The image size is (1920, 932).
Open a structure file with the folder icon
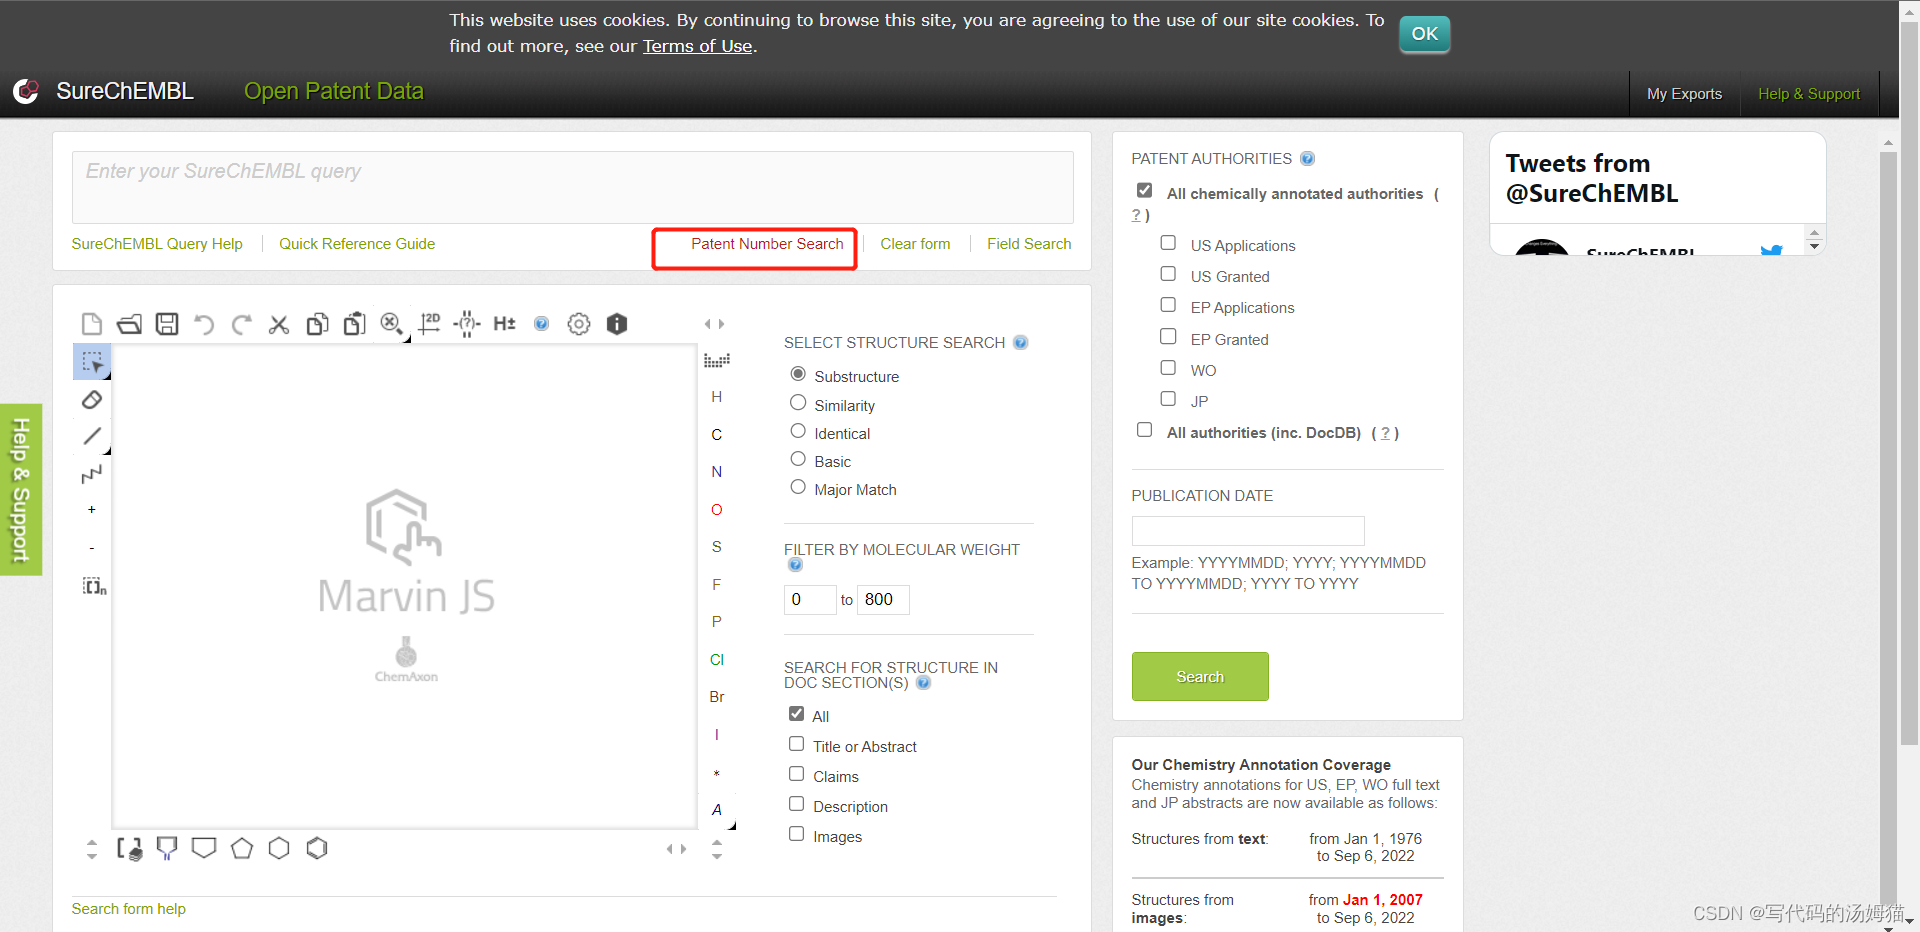(129, 324)
